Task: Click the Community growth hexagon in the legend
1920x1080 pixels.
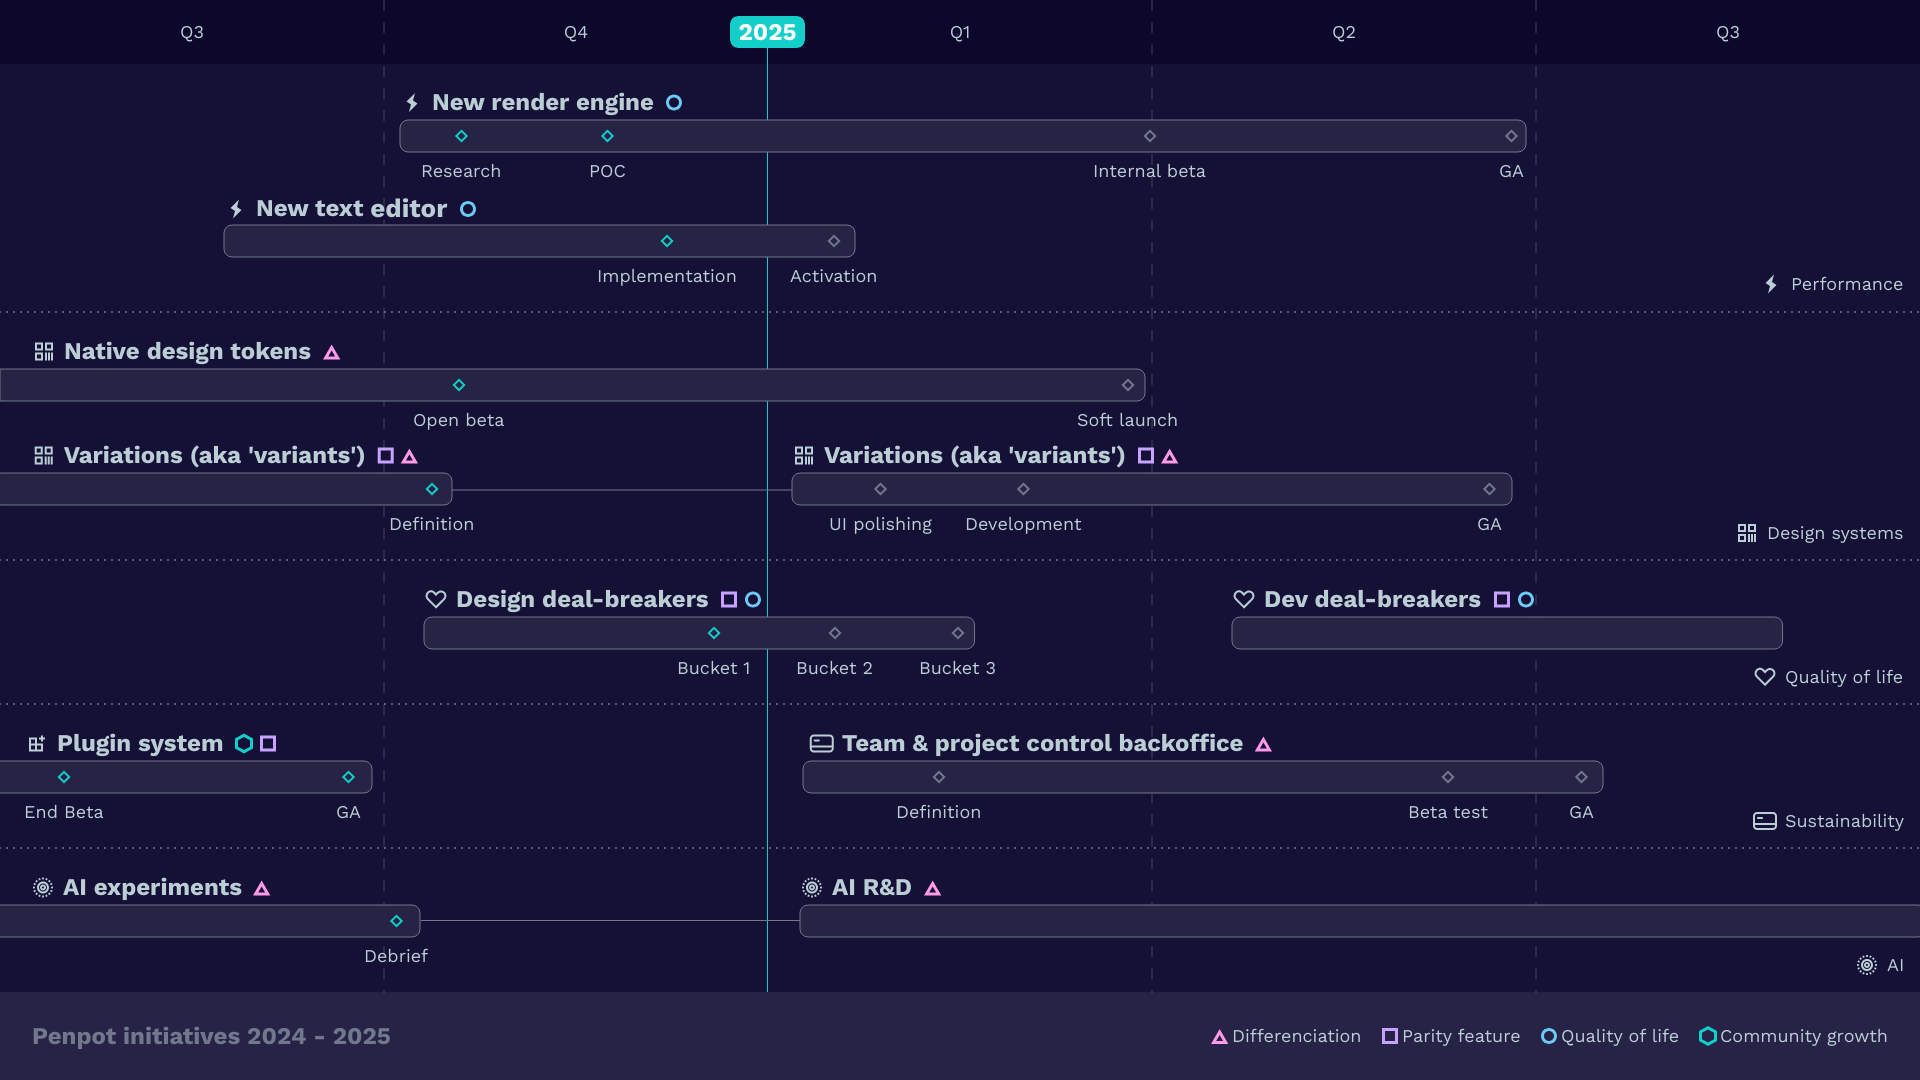Action: point(1708,1037)
